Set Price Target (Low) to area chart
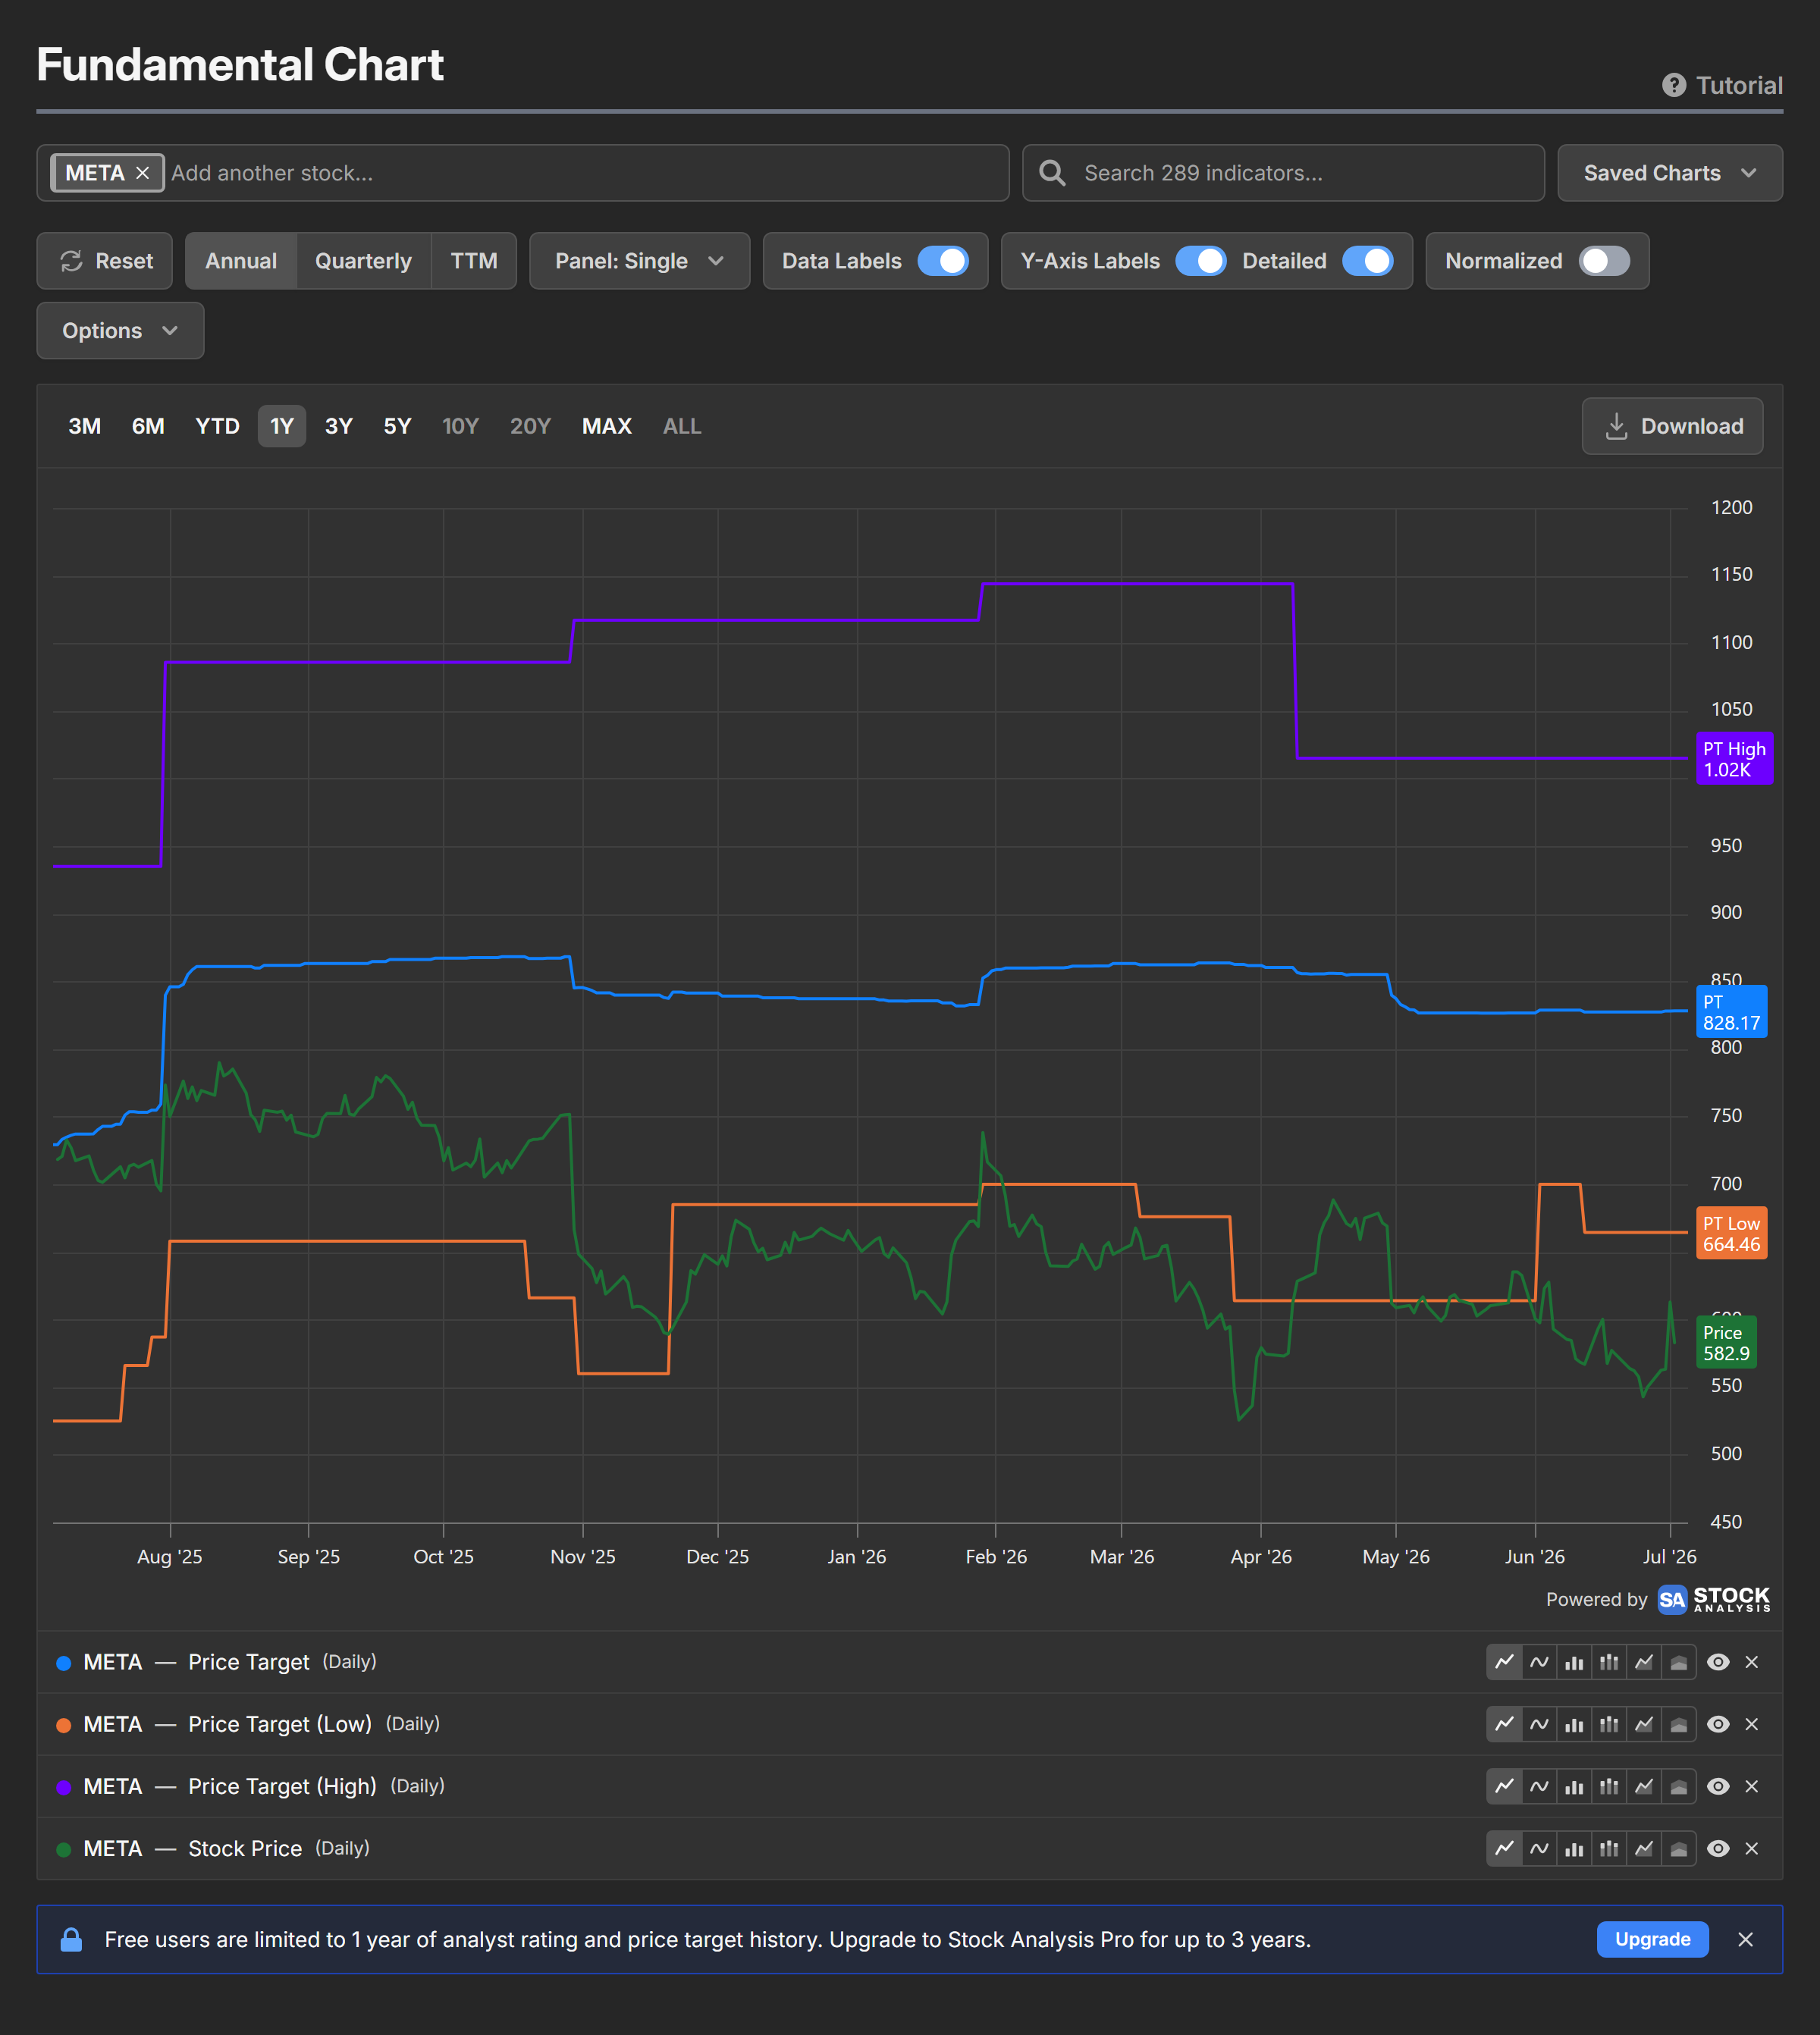Screen dimensions: 1820x2035 coord(1644,1724)
